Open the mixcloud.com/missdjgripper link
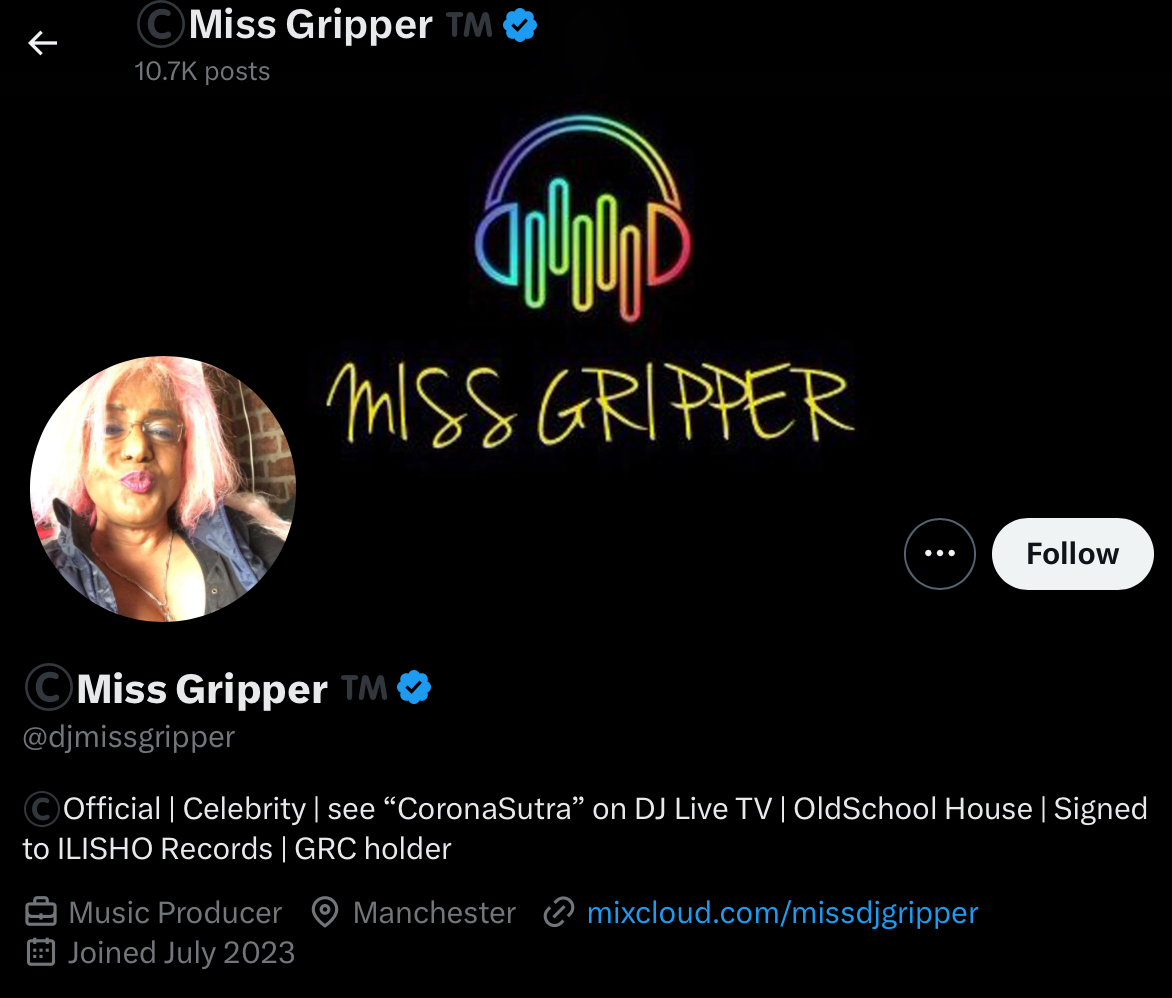The width and height of the screenshot is (1172, 998). tap(783, 913)
